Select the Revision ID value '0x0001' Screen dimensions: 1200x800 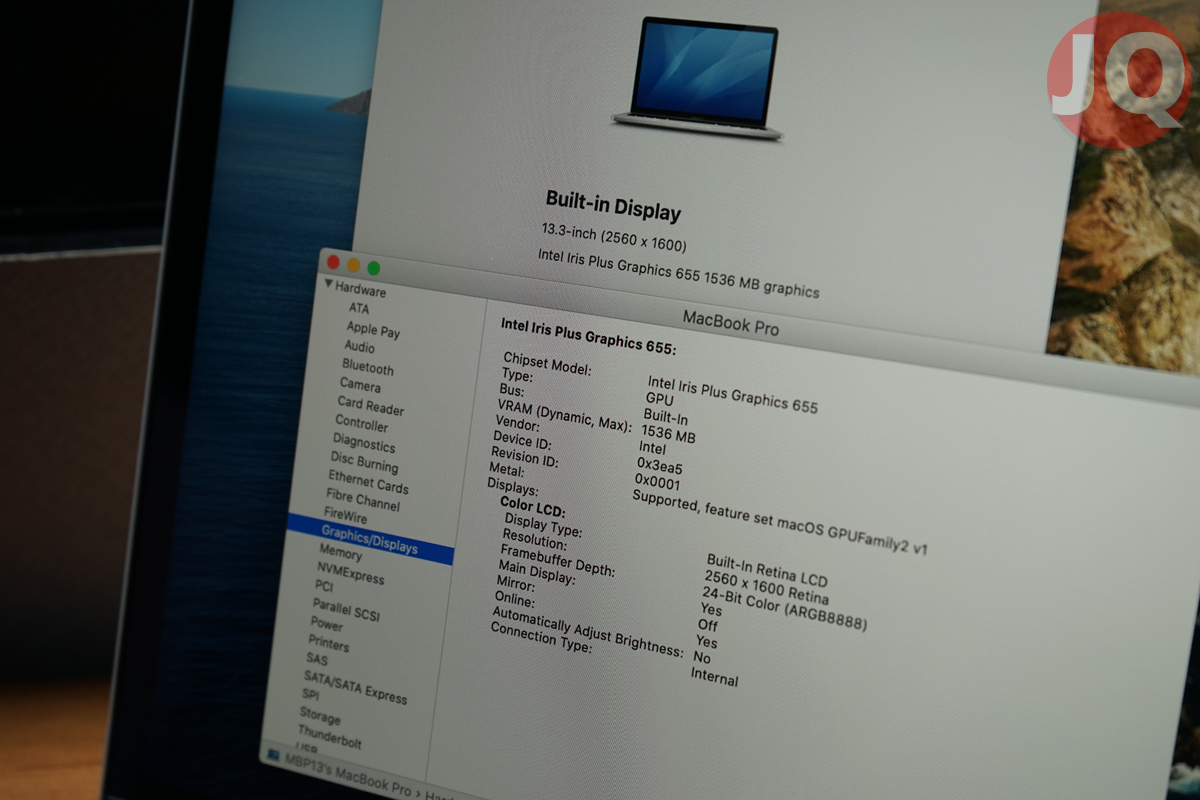[x=657, y=481]
